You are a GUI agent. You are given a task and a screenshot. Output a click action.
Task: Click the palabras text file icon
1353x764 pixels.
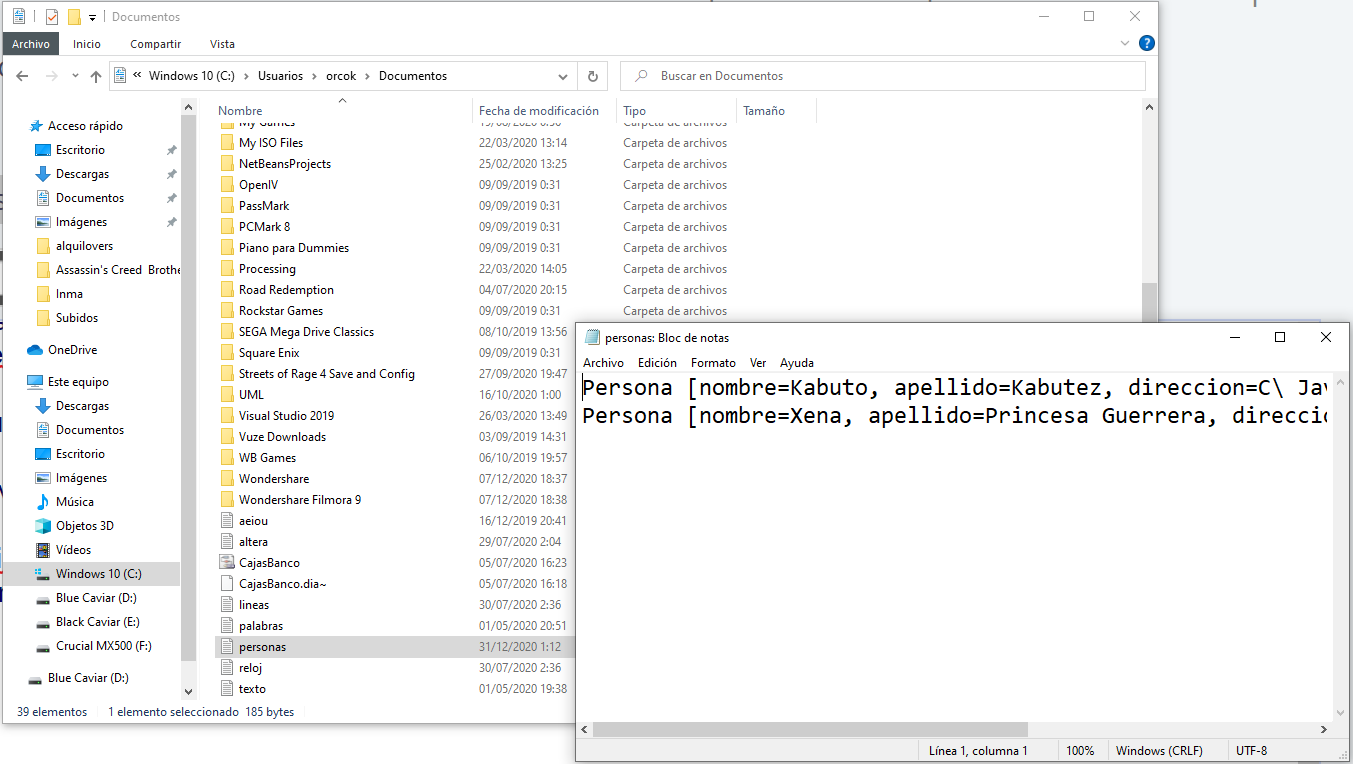227,626
